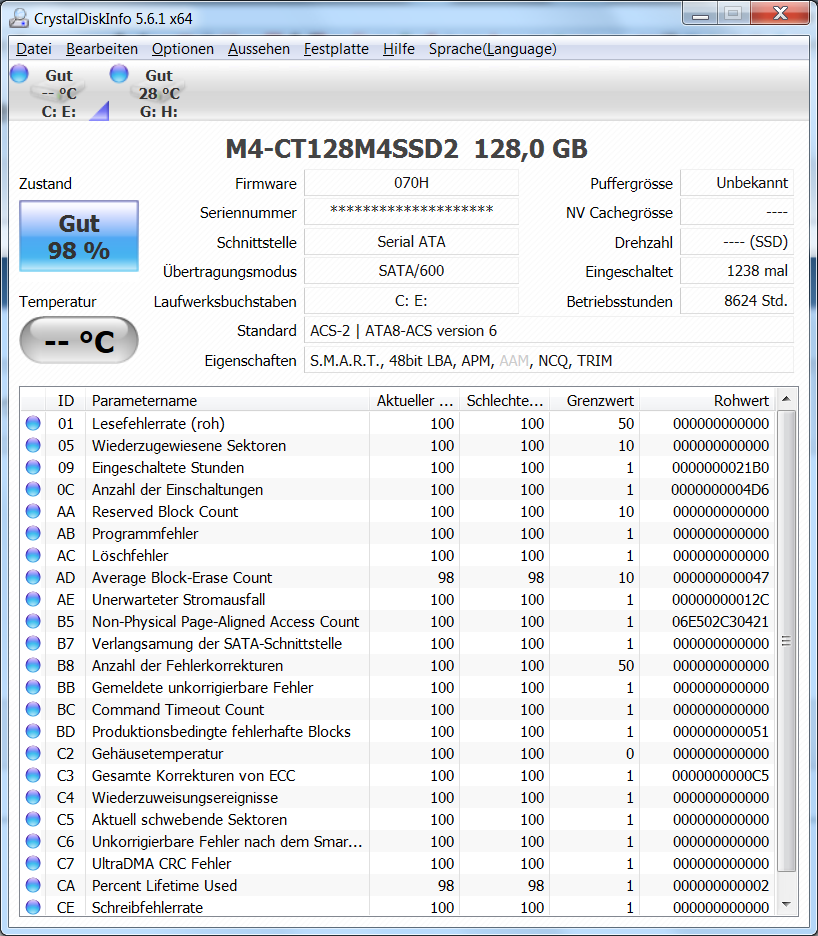The width and height of the screenshot is (818, 936).
Task: Click status icon for Produktionsbedingte fehlerhafte Blocks
Action: tap(33, 732)
